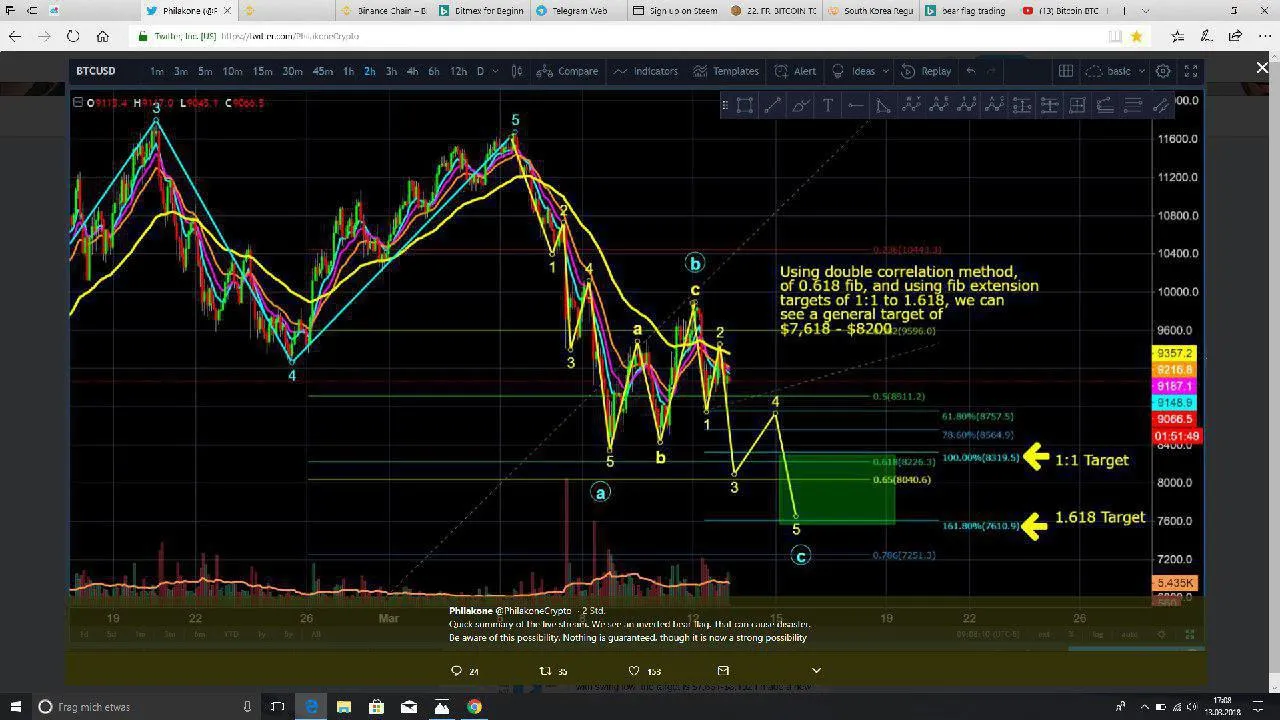
Task: Redo the last chart action
Action: click(x=992, y=71)
